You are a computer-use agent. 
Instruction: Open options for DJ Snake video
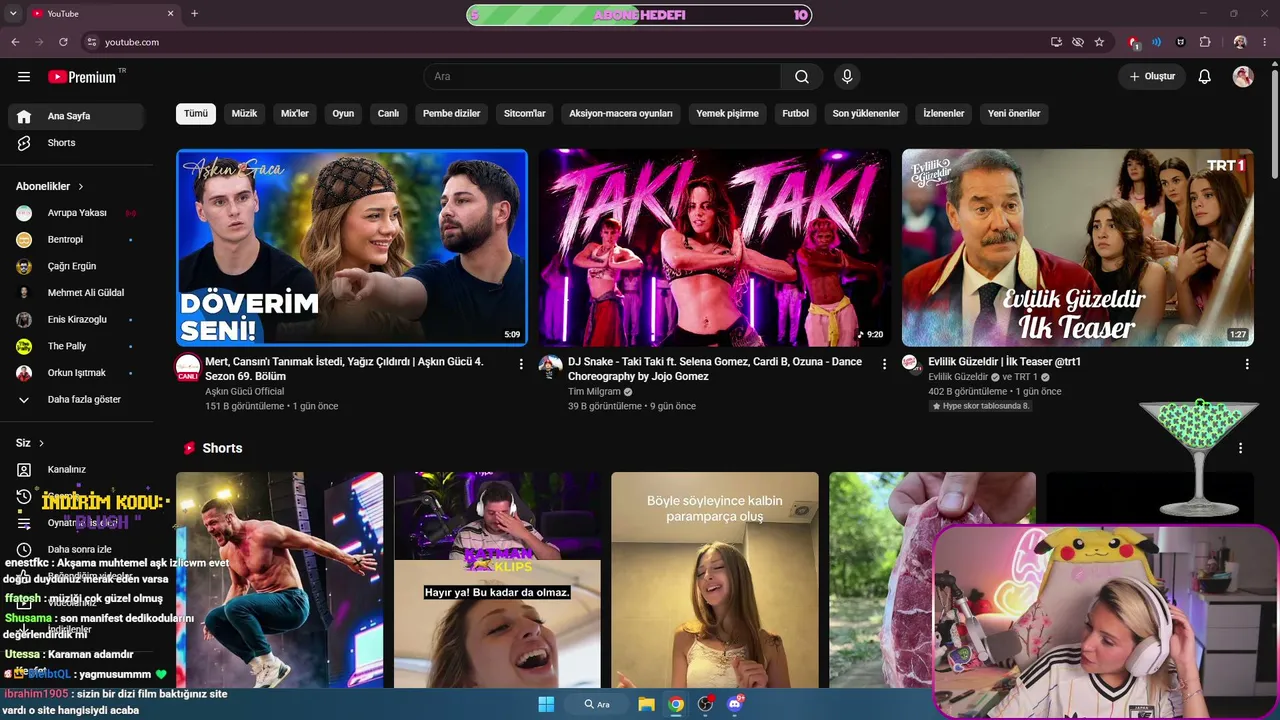point(884,364)
